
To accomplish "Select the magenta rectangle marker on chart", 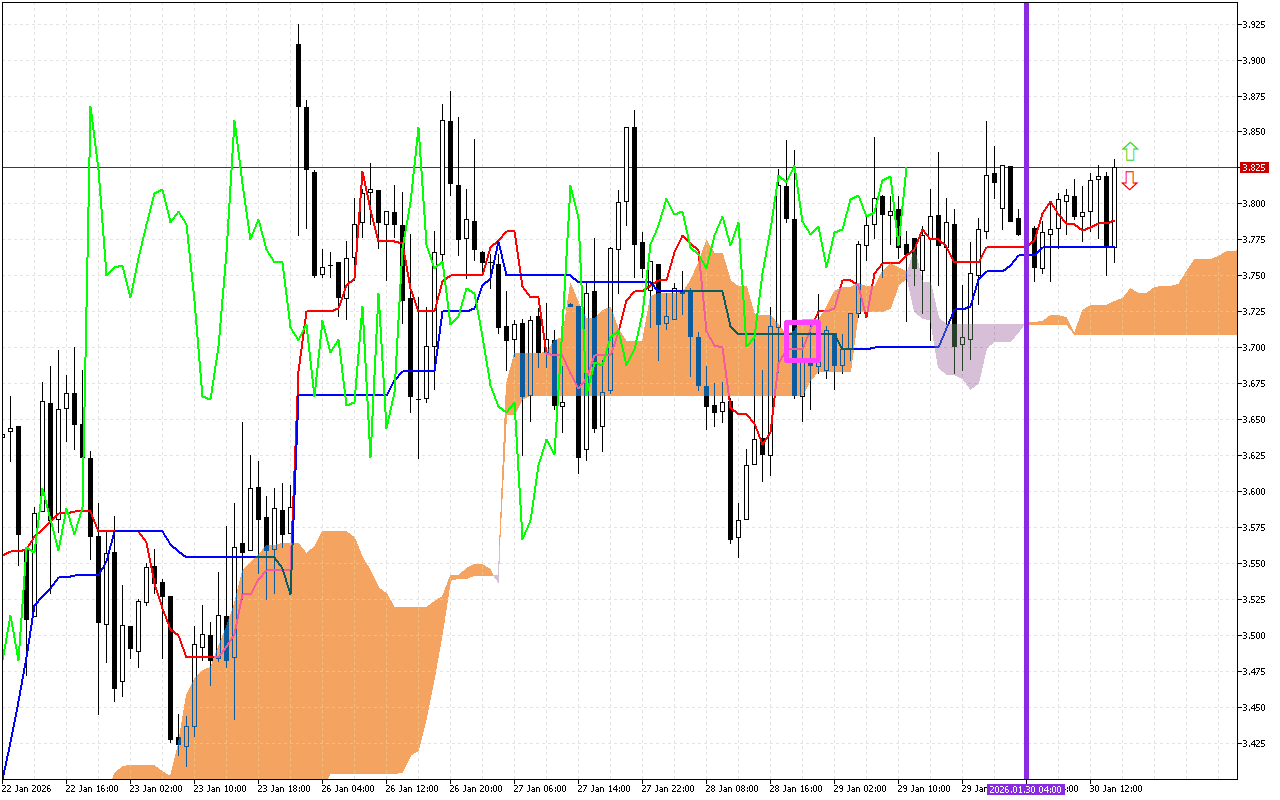I will tap(802, 341).
